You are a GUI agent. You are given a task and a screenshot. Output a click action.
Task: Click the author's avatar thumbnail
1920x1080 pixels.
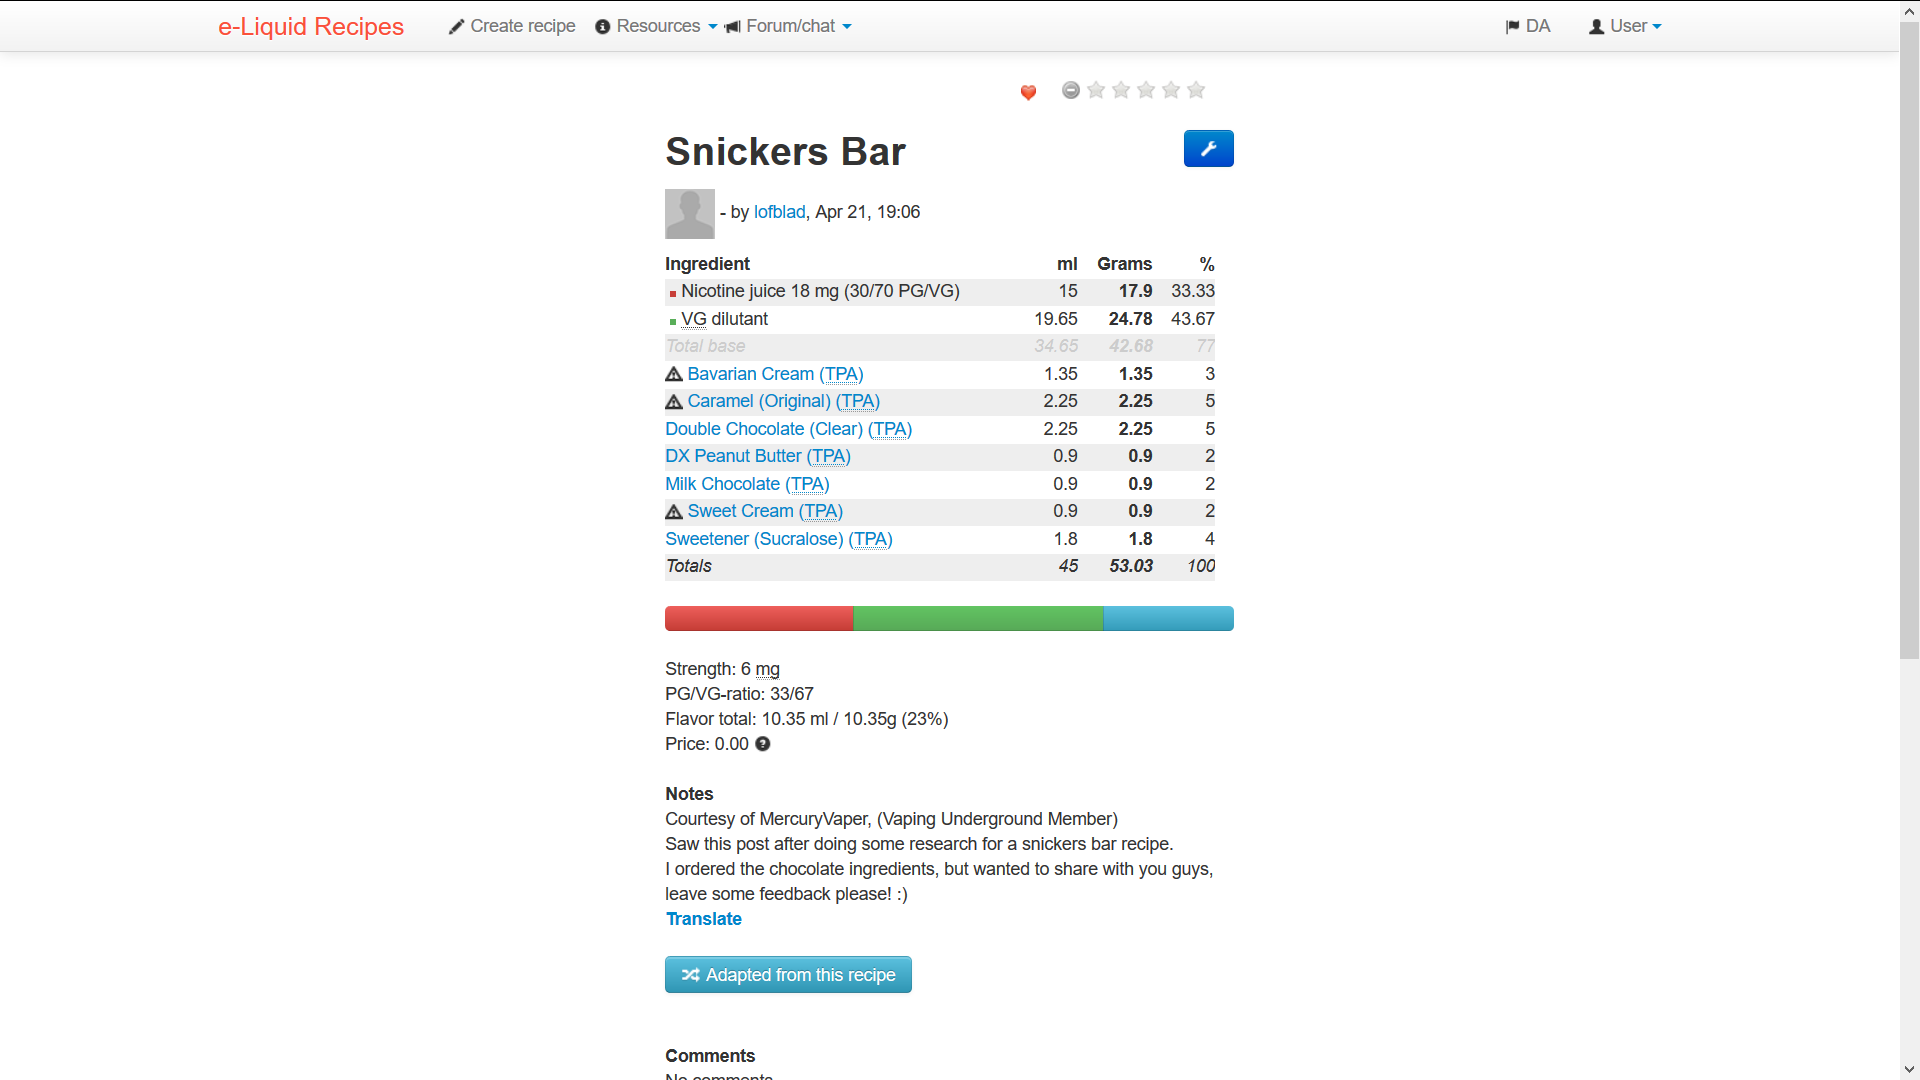tap(690, 214)
